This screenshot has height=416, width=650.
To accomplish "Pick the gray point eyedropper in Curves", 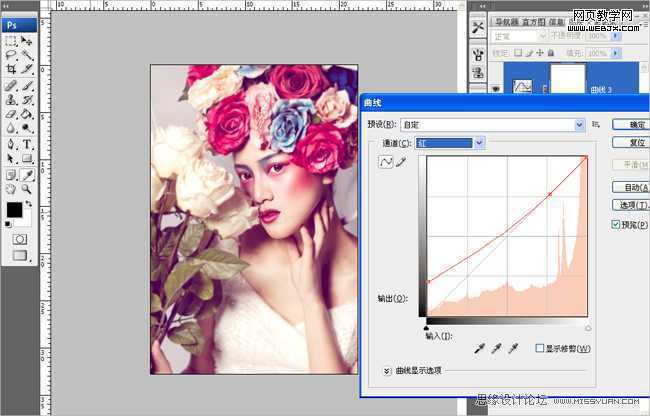I will 496,348.
